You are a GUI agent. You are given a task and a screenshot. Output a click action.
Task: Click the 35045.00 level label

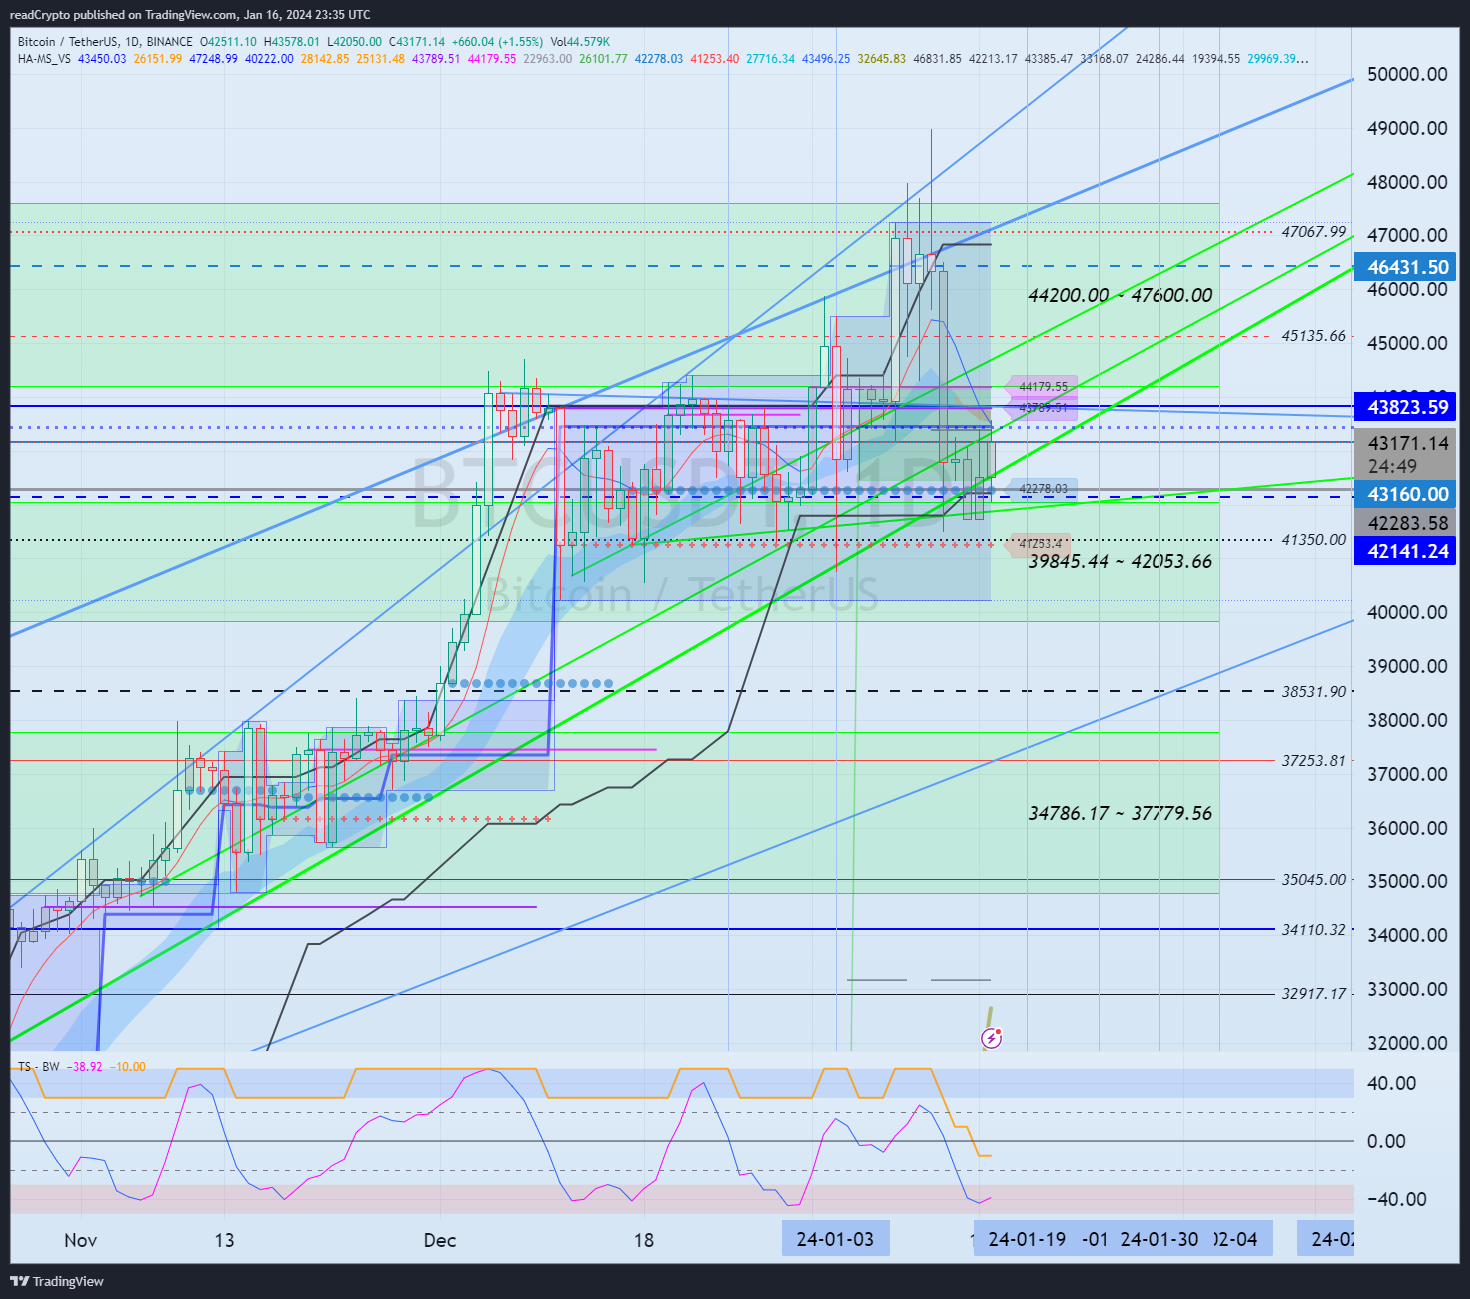[1314, 879]
